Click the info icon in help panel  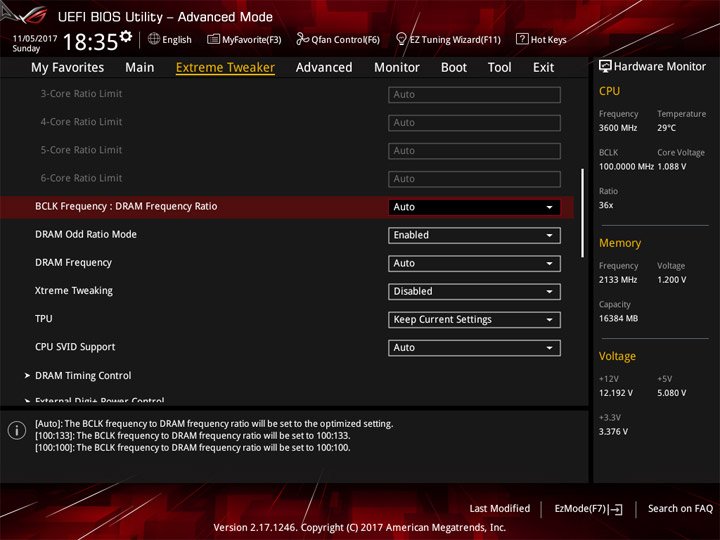pos(17,431)
